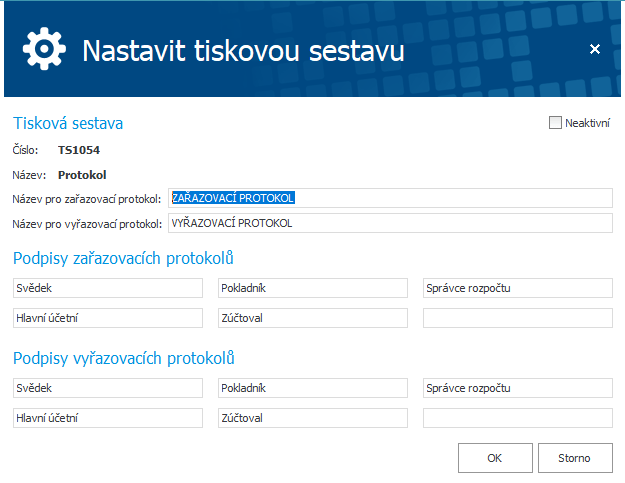The height and width of the screenshot is (483, 625).
Task: Toggle the Neaktivní checkbox
Action: click(x=555, y=123)
